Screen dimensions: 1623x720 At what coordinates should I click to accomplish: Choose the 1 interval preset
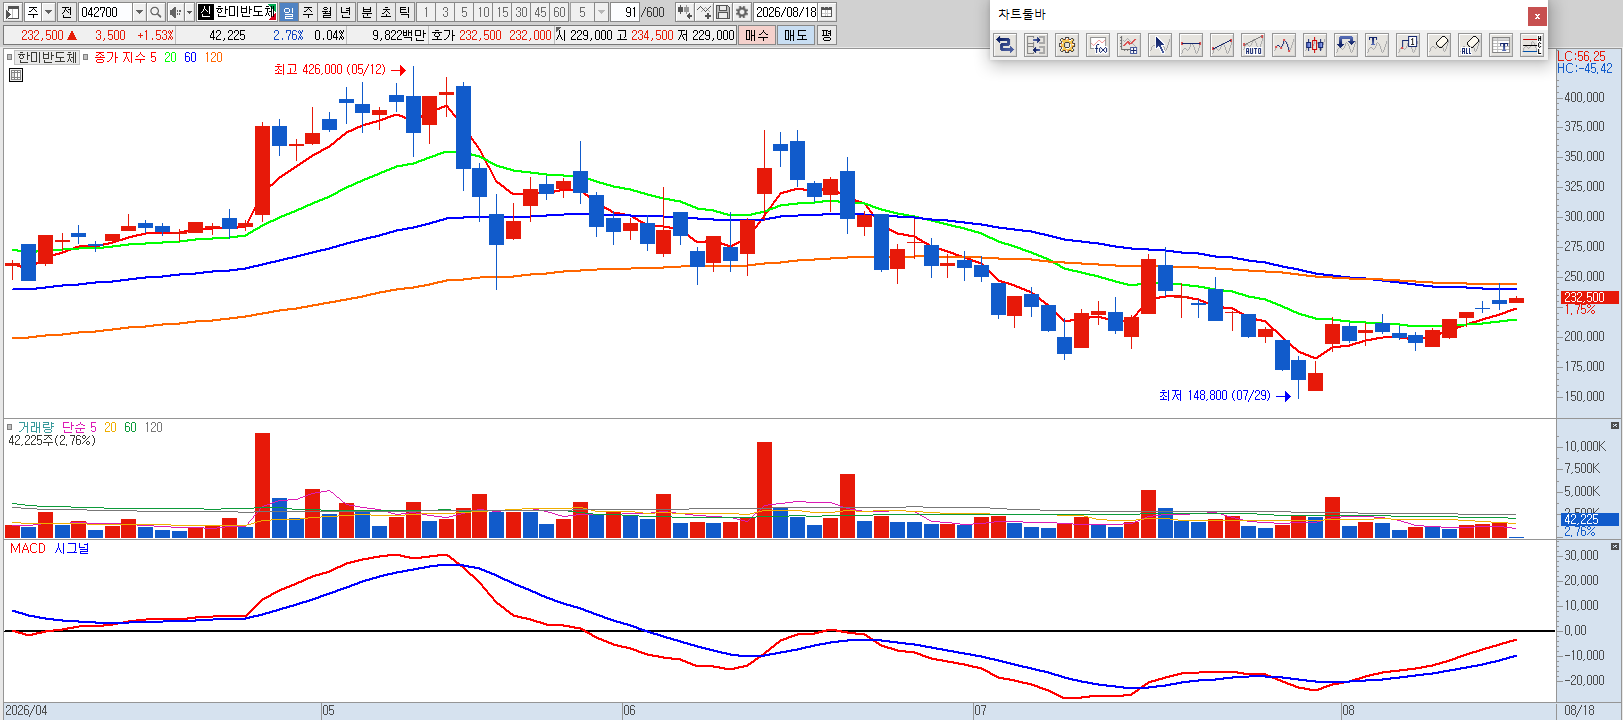pyautogui.click(x=426, y=12)
